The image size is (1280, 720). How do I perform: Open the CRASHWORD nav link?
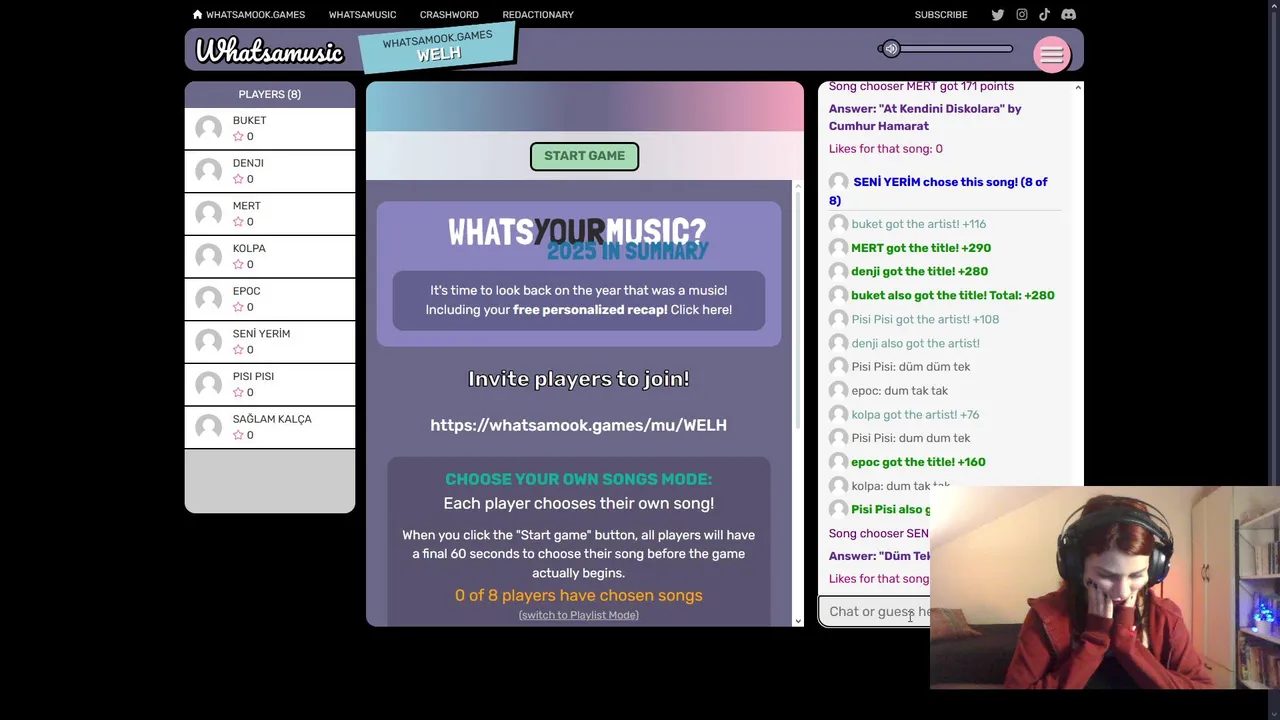pyautogui.click(x=449, y=14)
